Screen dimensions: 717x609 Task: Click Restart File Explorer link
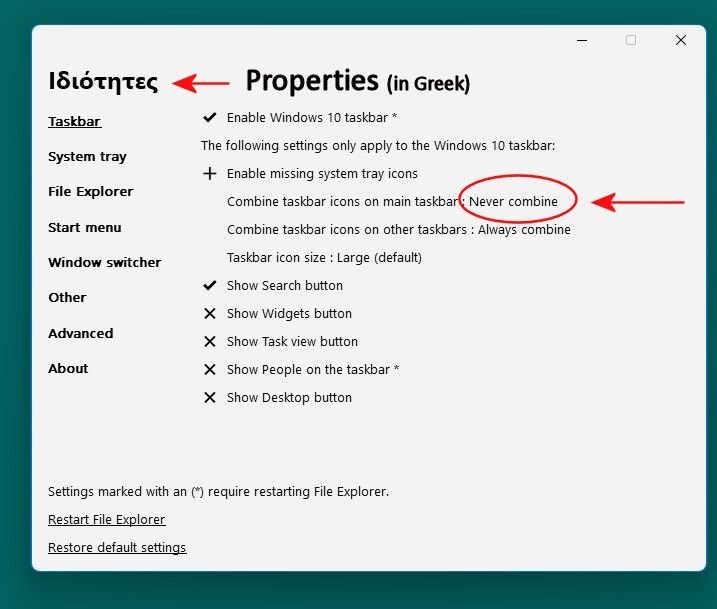click(107, 520)
